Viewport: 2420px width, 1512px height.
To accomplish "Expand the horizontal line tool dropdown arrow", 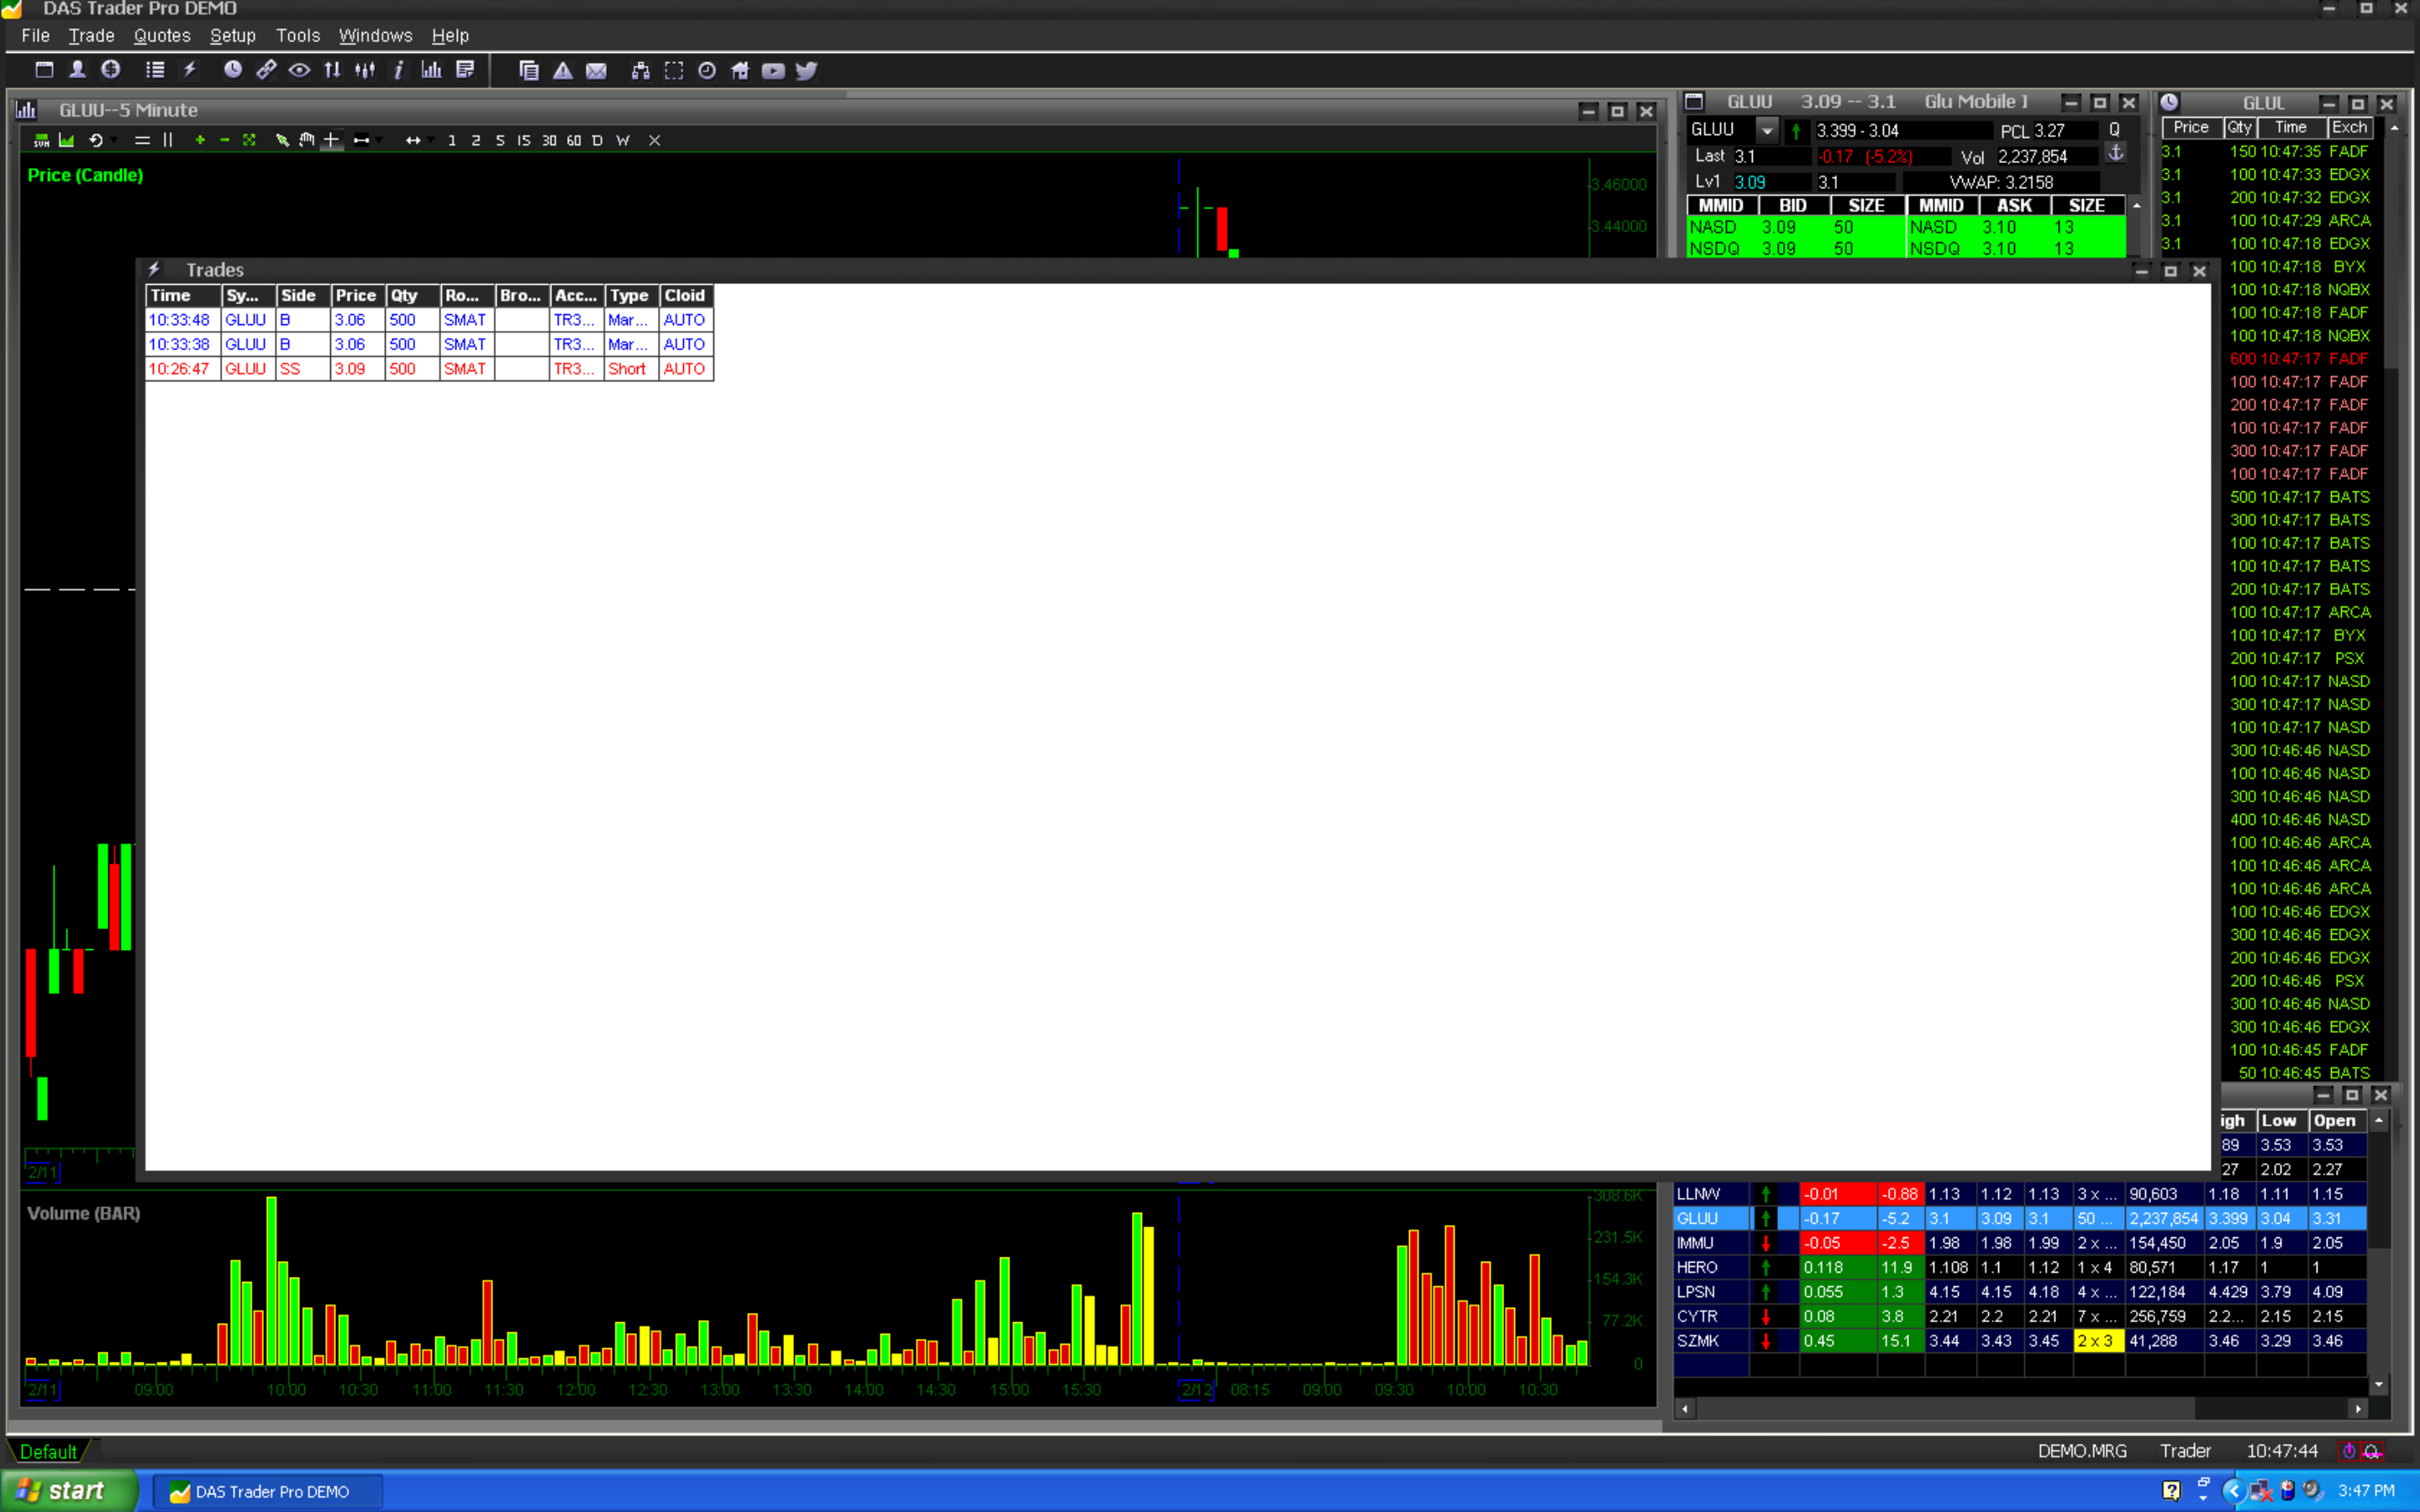I will pos(380,141).
